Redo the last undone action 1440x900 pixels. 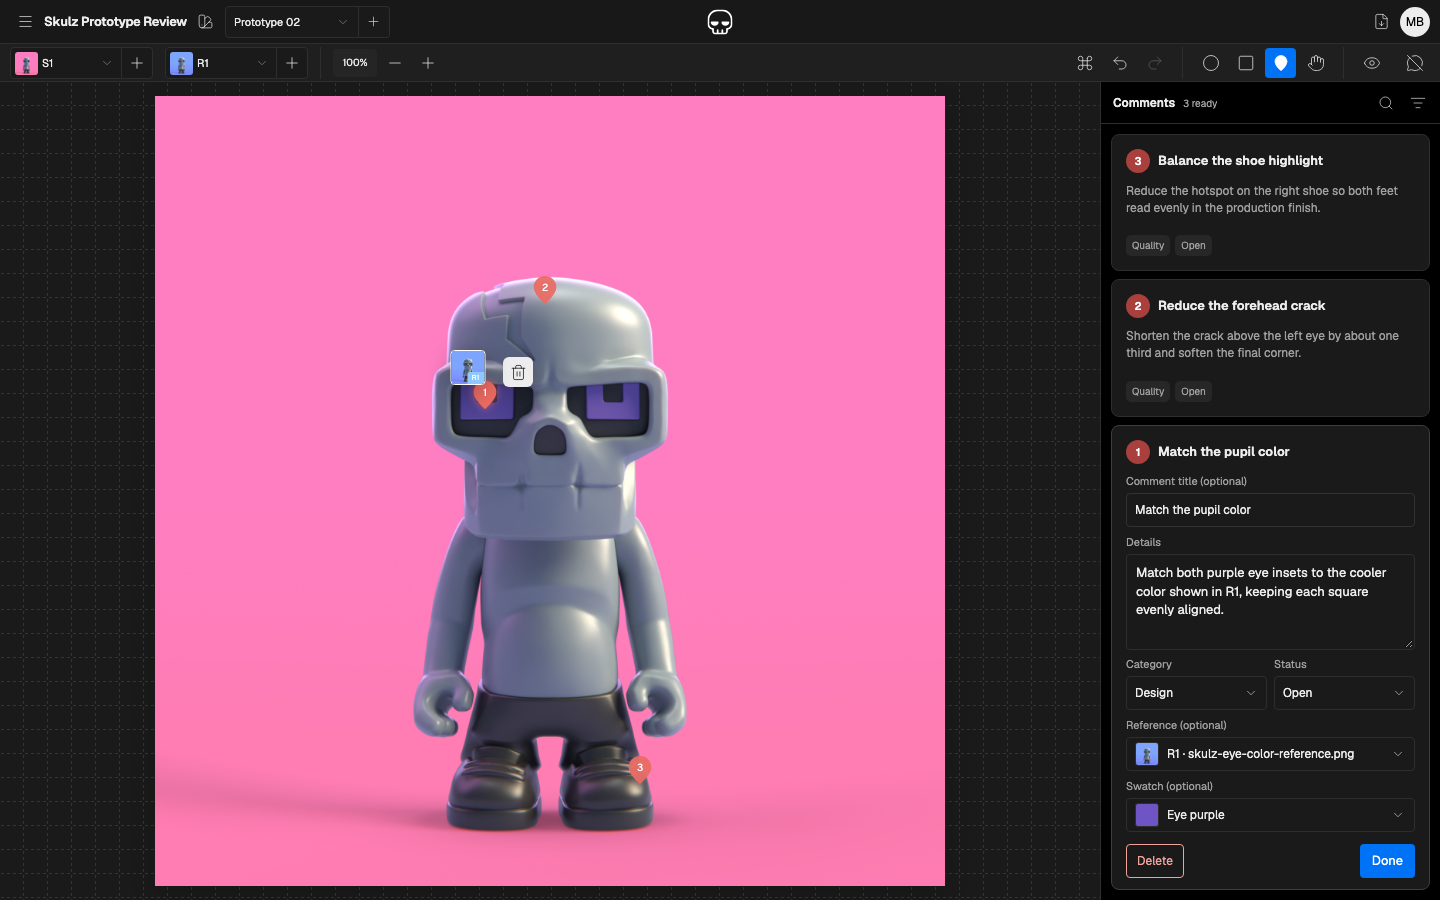point(1155,63)
